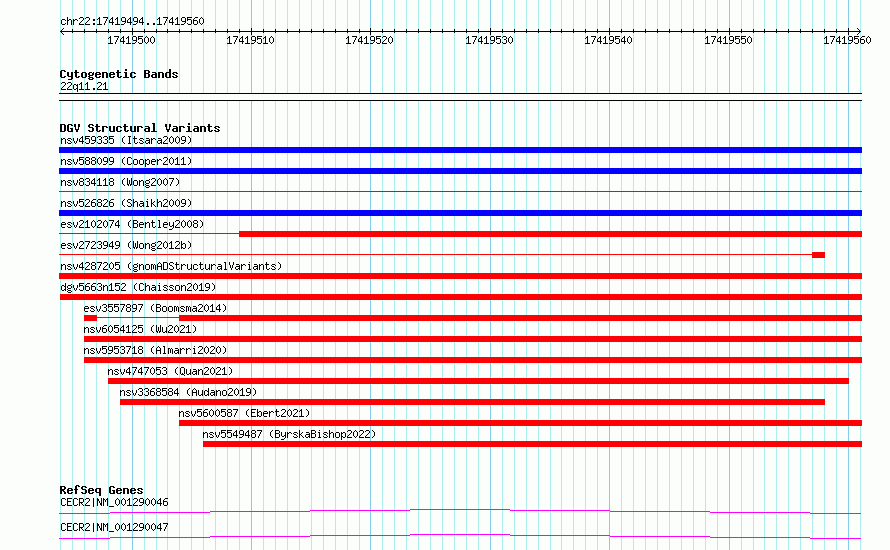Click ruler position 17419510

tap(250, 40)
